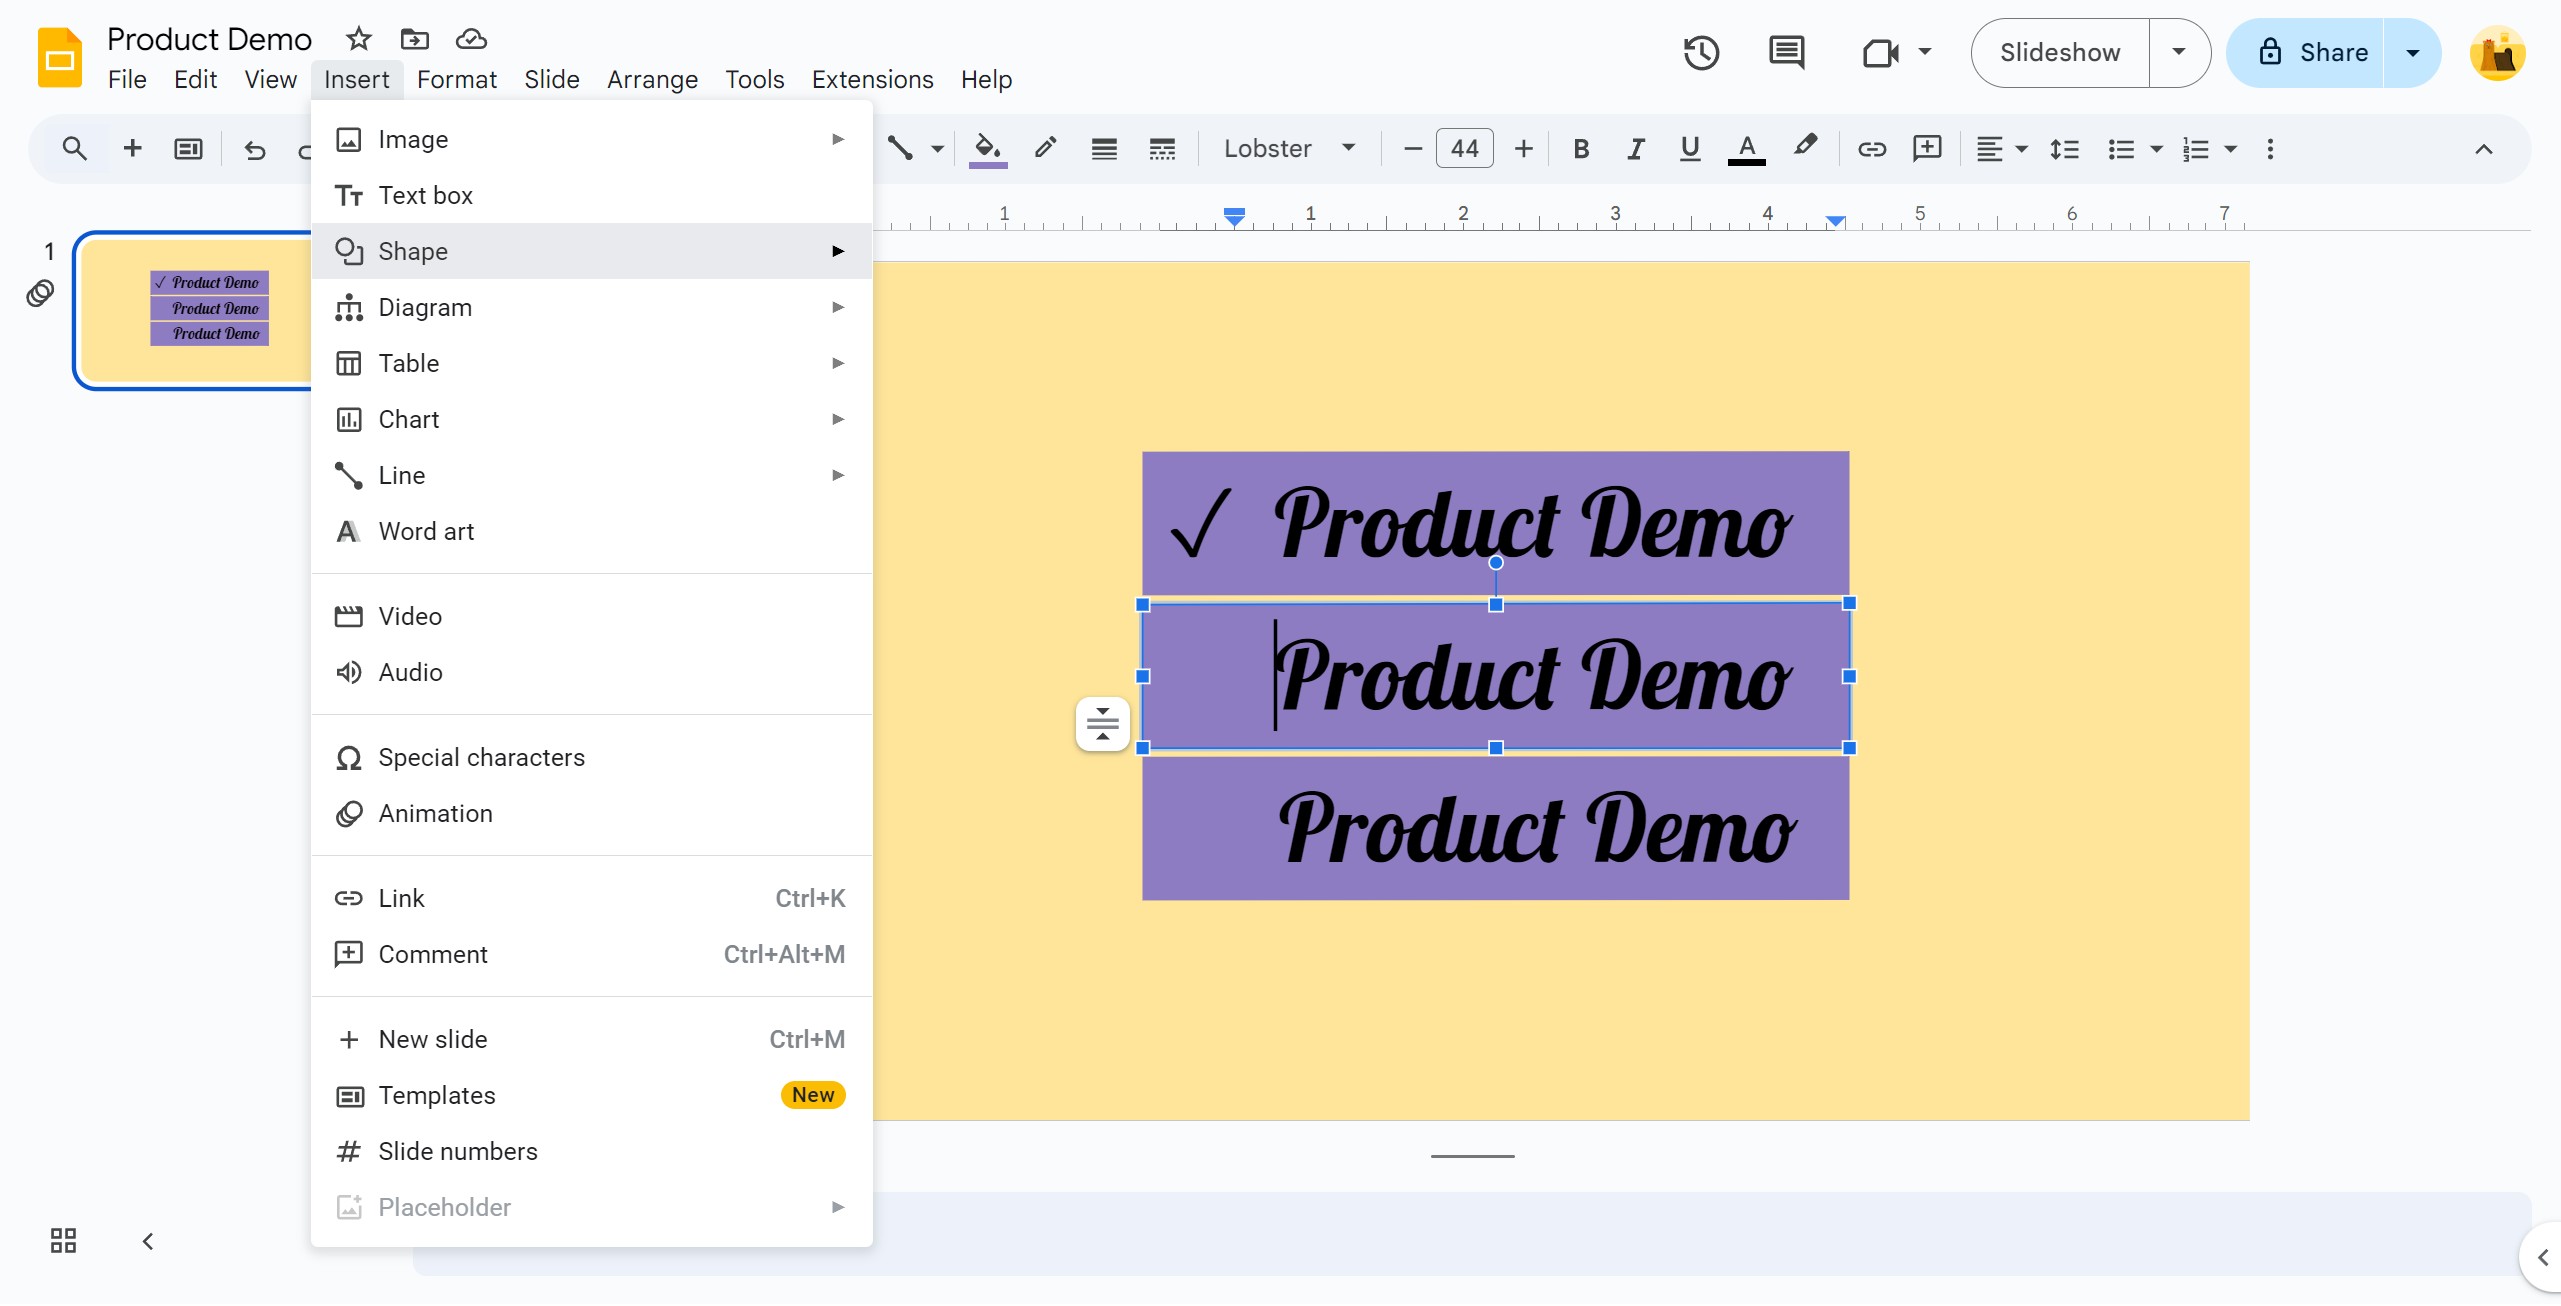
Task: Select Special characters menu item
Action: [592, 757]
